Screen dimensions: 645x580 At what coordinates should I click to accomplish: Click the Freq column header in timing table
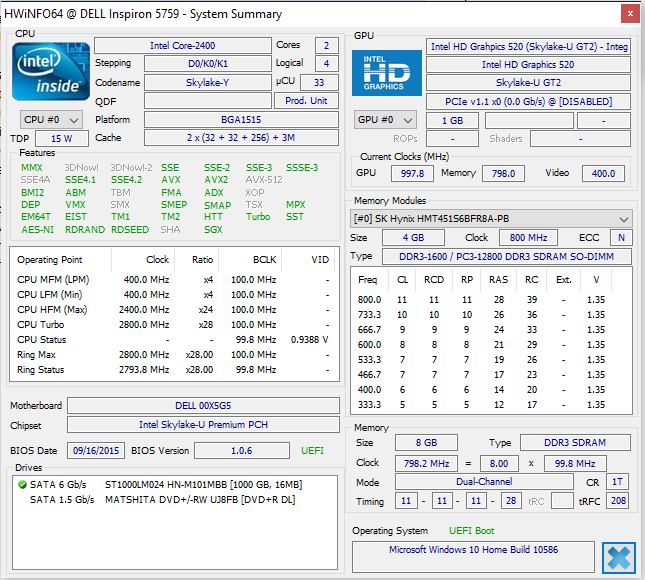coord(368,280)
